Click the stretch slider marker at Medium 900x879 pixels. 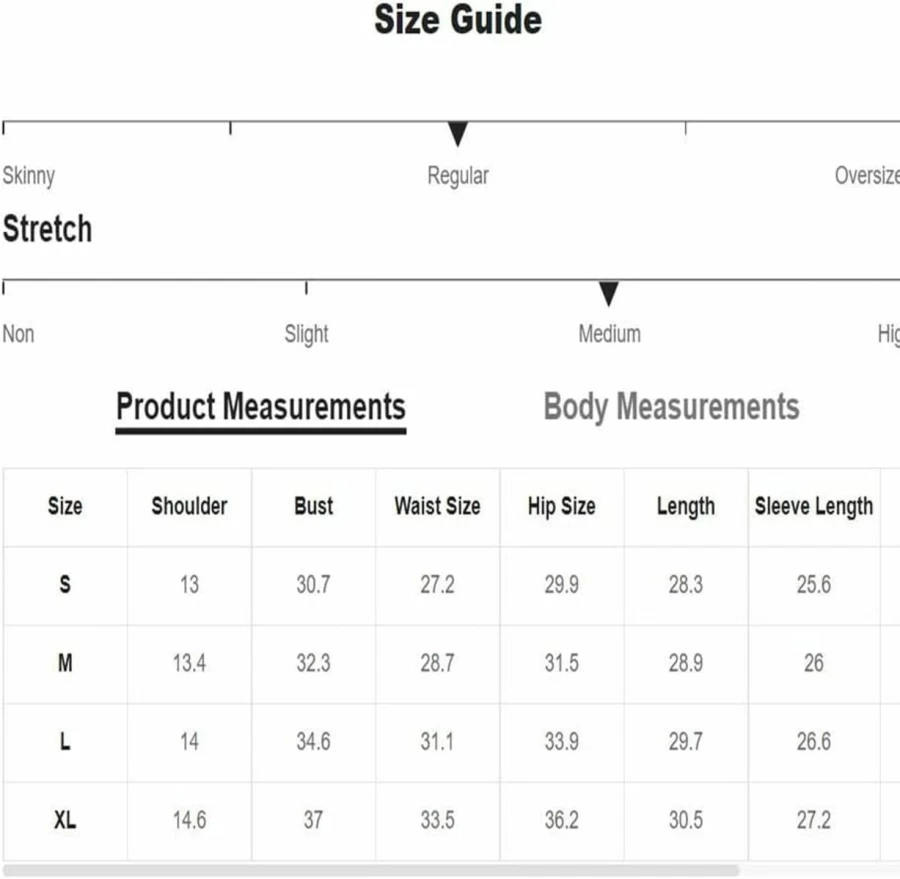[x=608, y=293]
